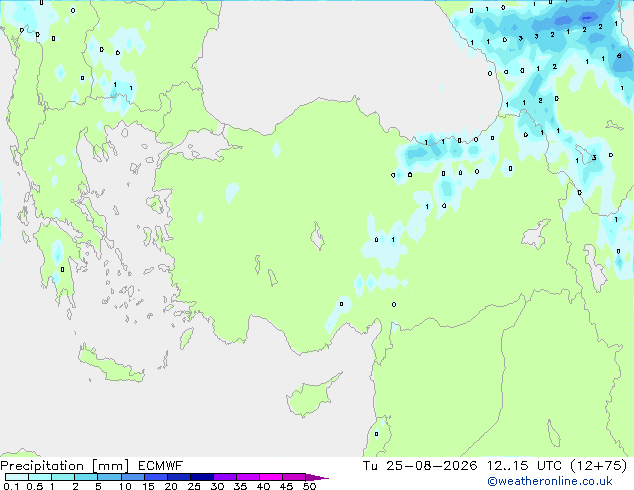Select the (12+75) forecast offset text
This screenshot has width=634, height=490.
(x=599, y=466)
